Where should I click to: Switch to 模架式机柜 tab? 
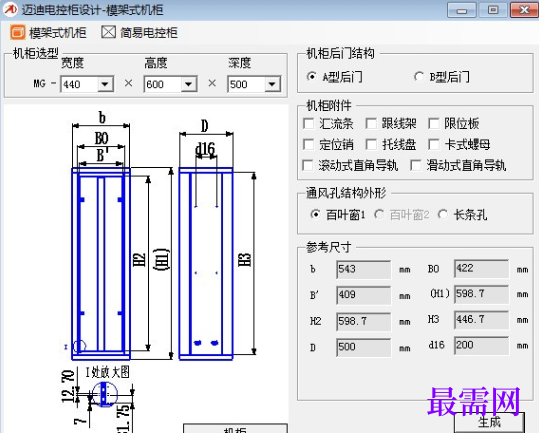tap(48, 33)
